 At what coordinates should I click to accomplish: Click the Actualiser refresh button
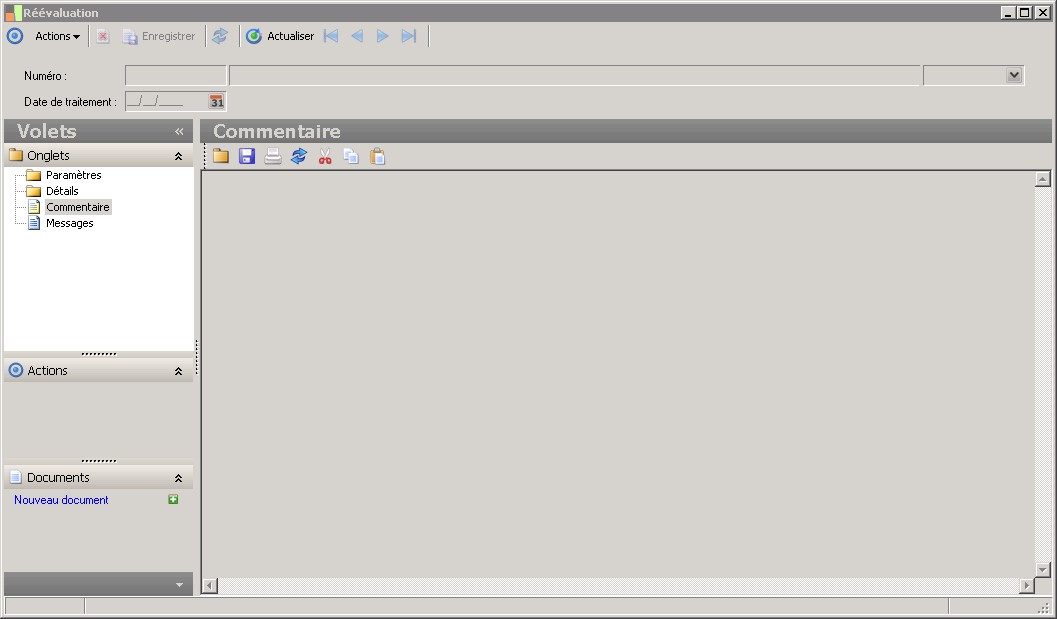click(x=280, y=36)
